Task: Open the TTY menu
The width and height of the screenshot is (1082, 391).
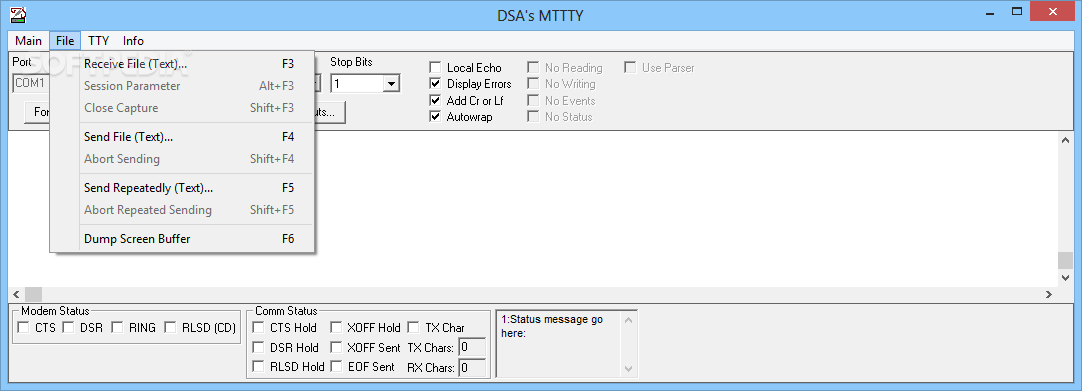Action: pos(99,41)
